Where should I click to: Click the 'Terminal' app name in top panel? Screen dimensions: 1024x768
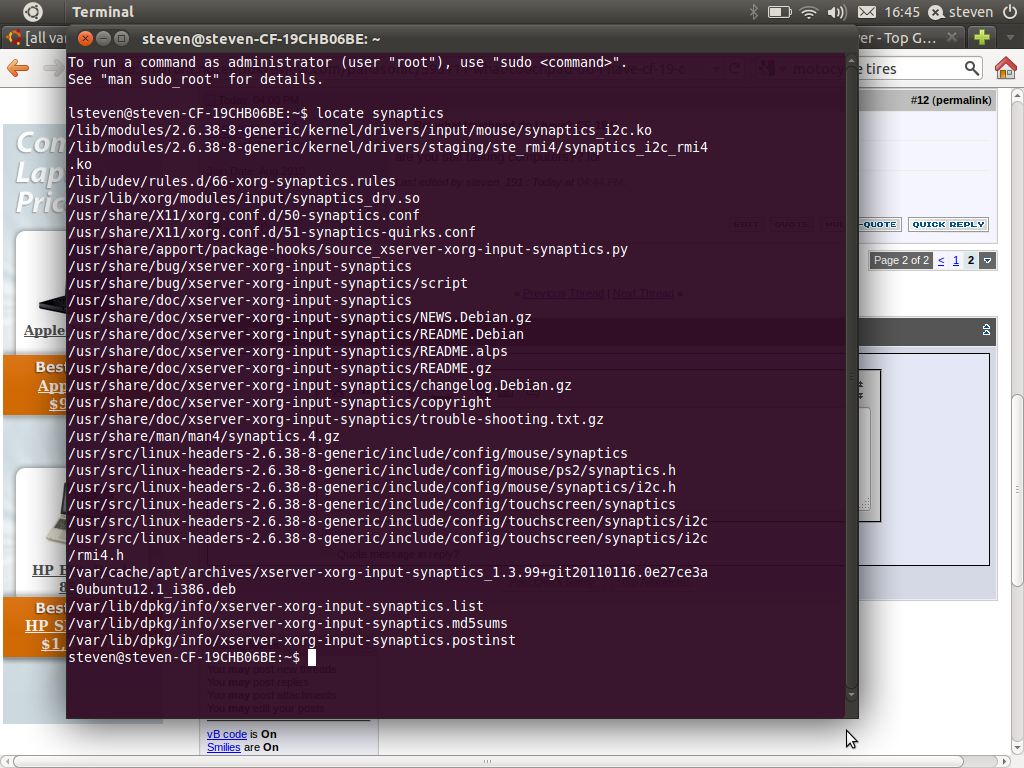coord(103,12)
